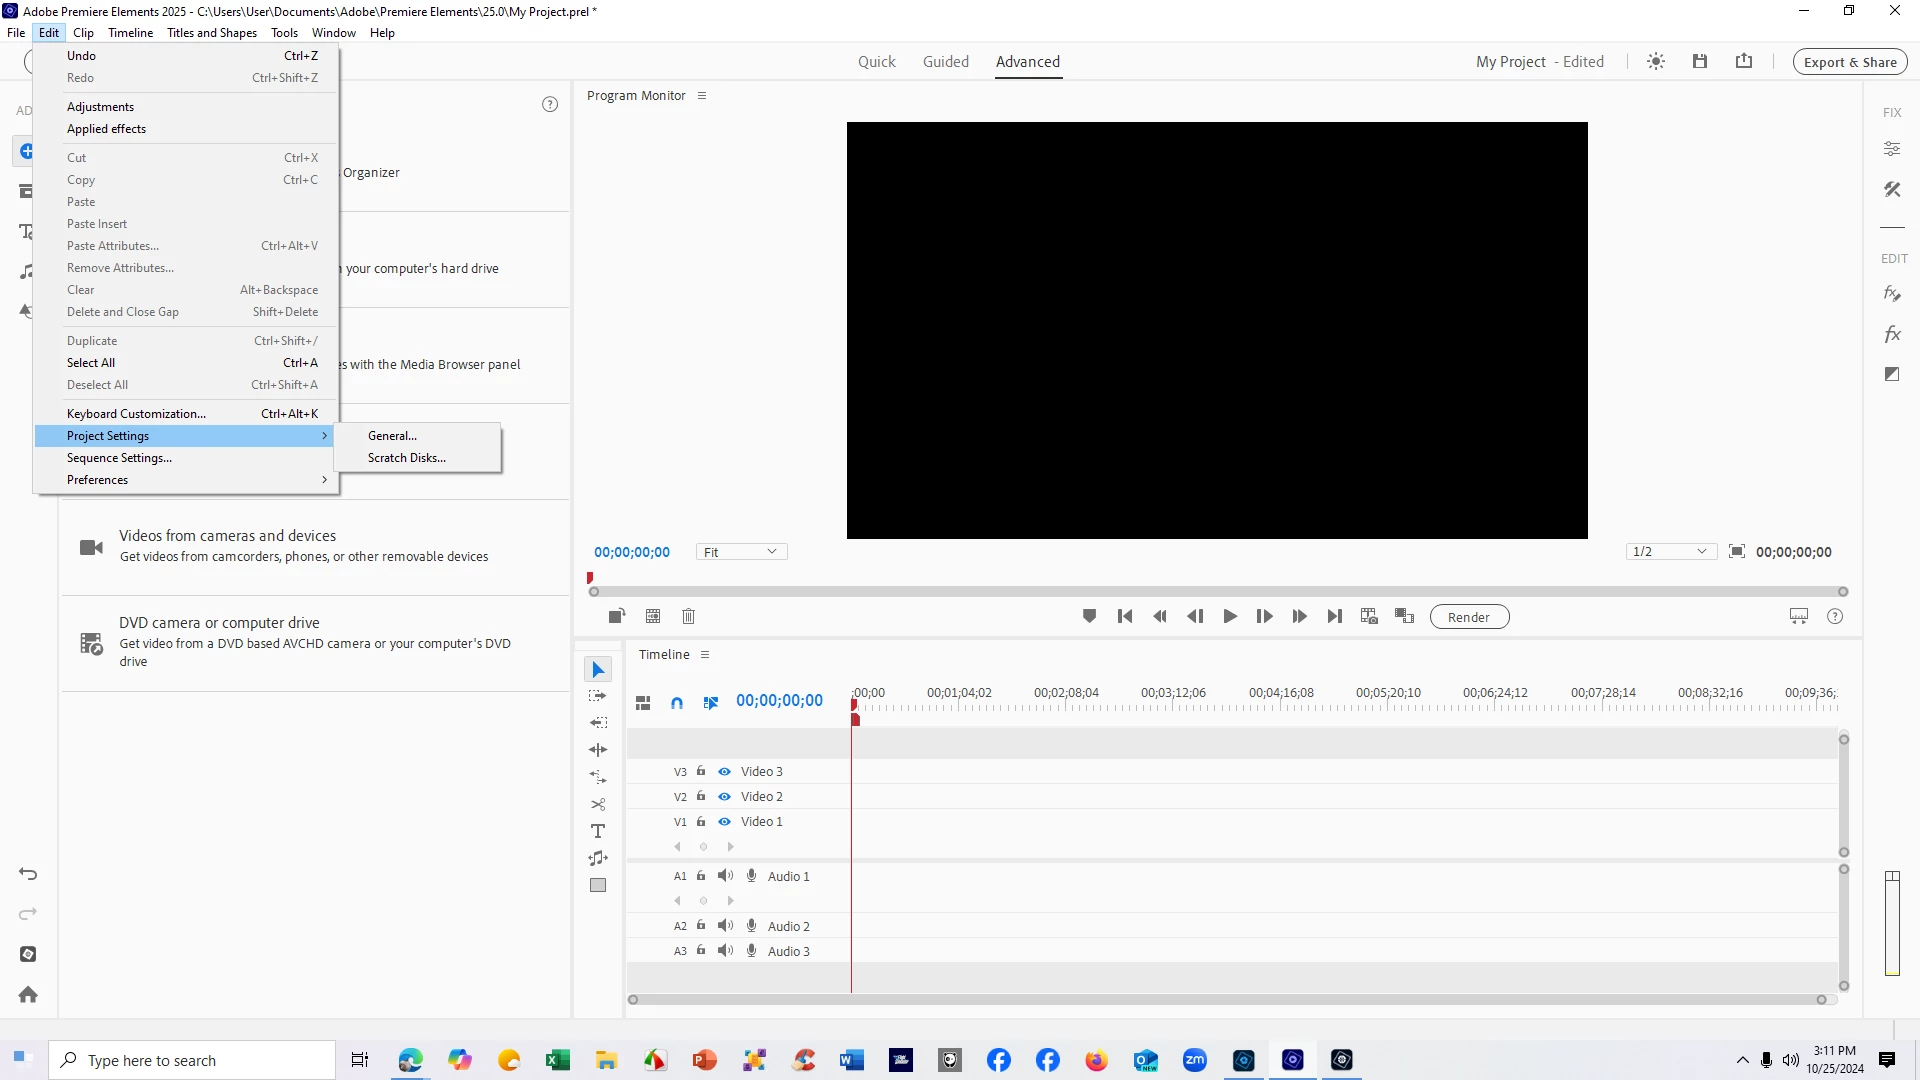The height and width of the screenshot is (1080, 1920).
Task: Mute the Audio 1 track speaker
Action: point(725,876)
